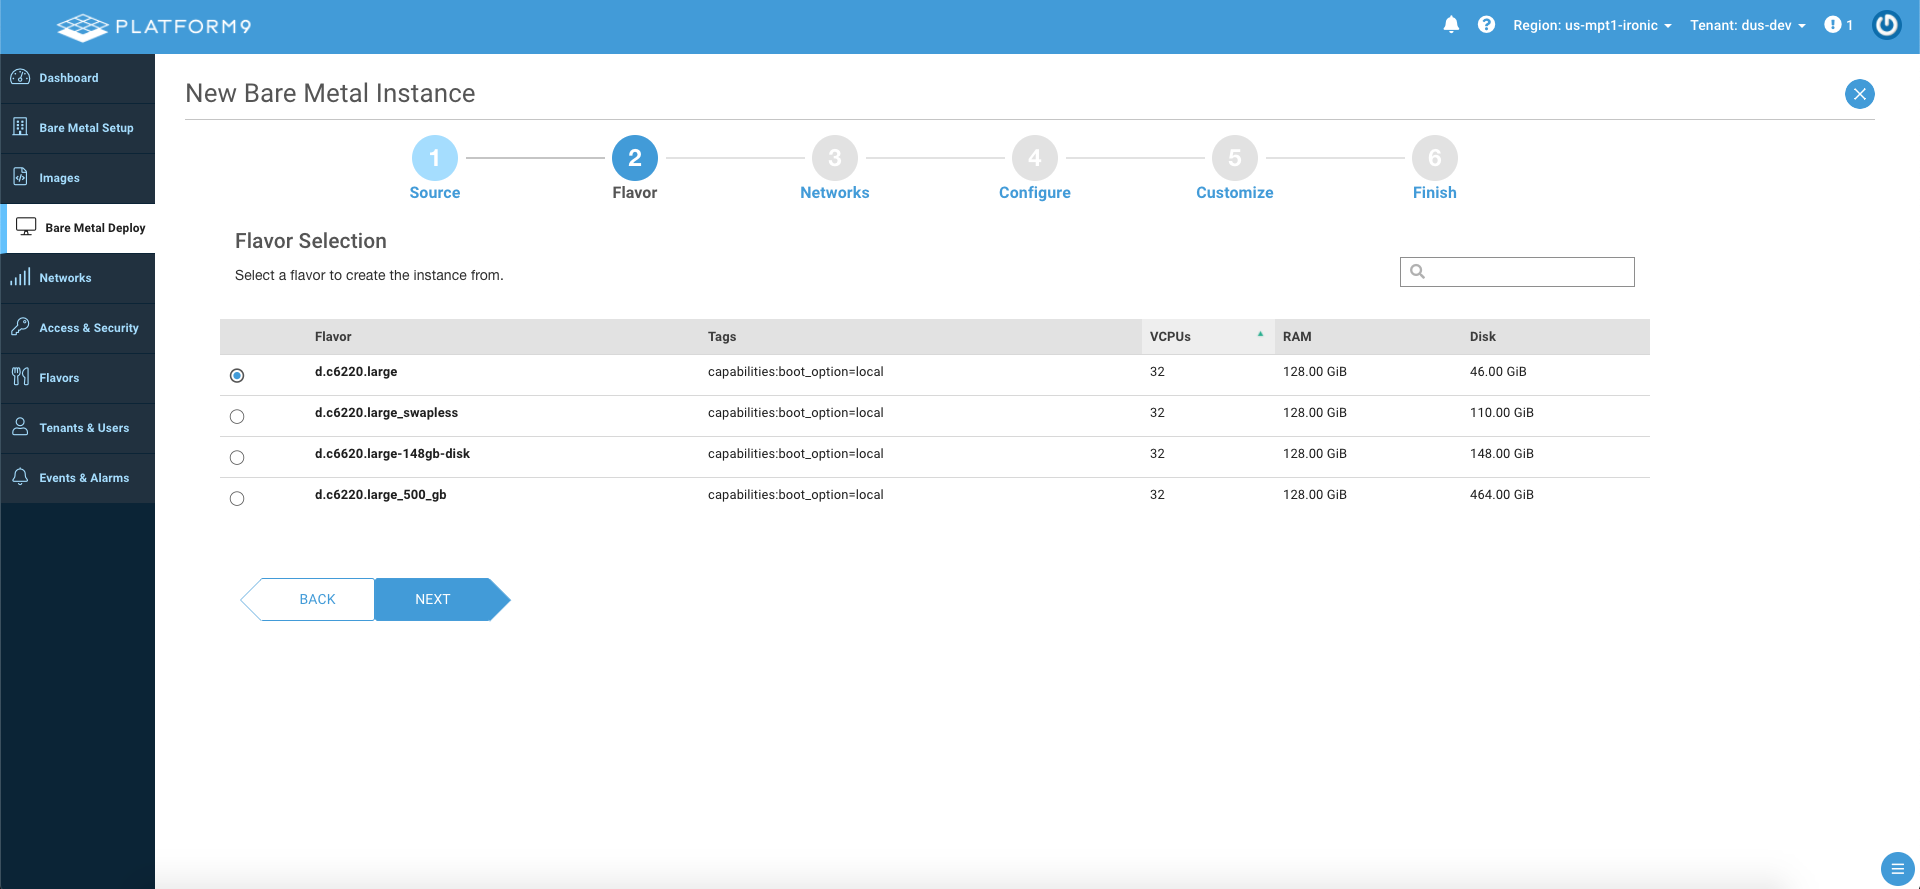This screenshot has width=1920, height=889.
Task: Click the Networks step label
Action: 835,193
